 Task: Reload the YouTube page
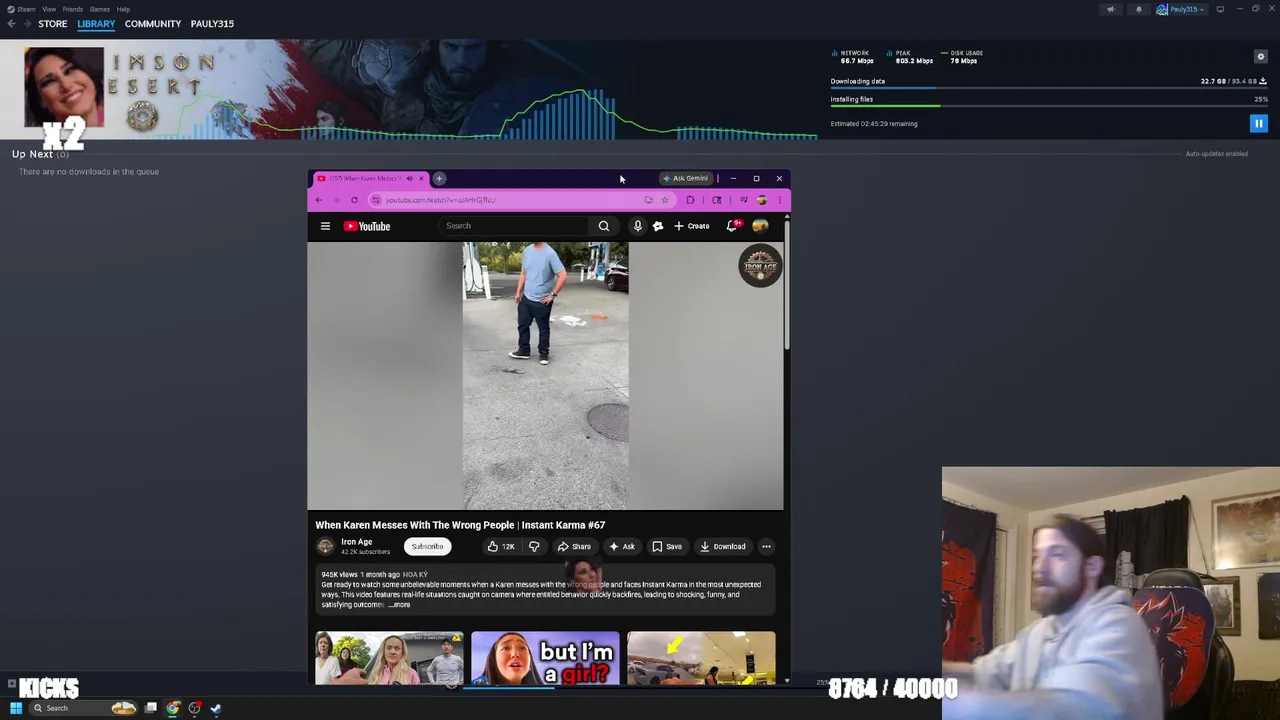pos(354,200)
